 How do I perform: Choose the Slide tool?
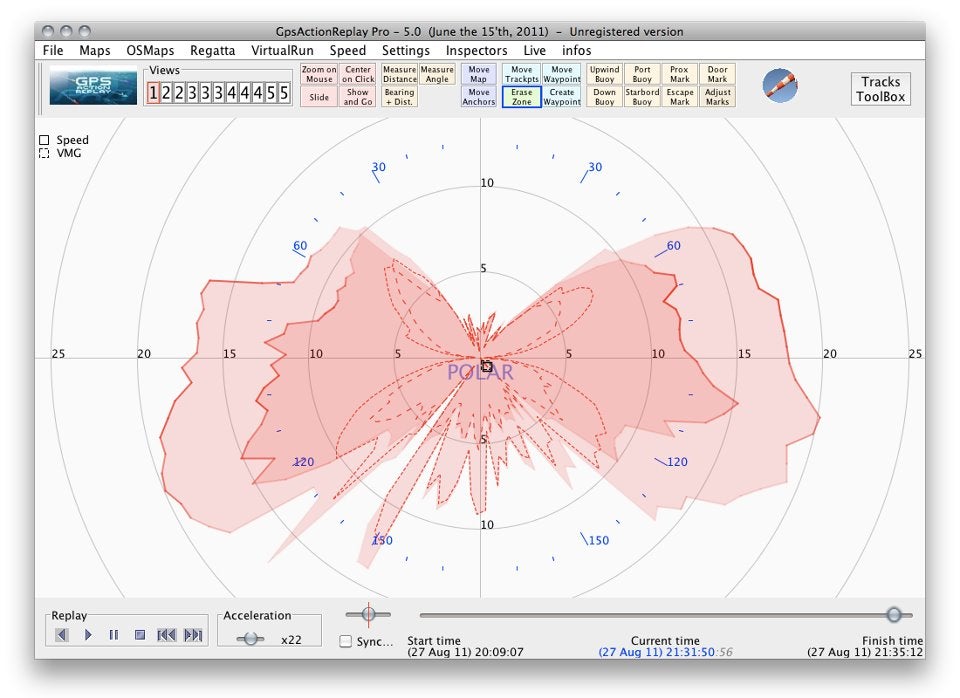tap(319, 97)
